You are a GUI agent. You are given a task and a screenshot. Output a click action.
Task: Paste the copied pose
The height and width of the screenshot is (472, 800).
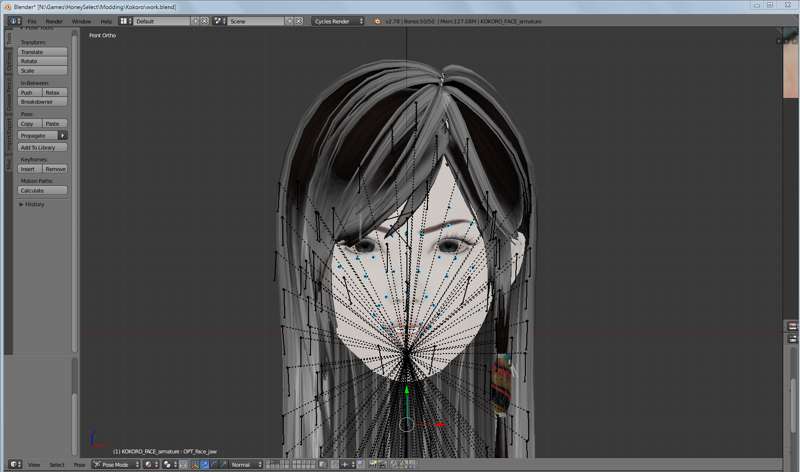(55, 123)
